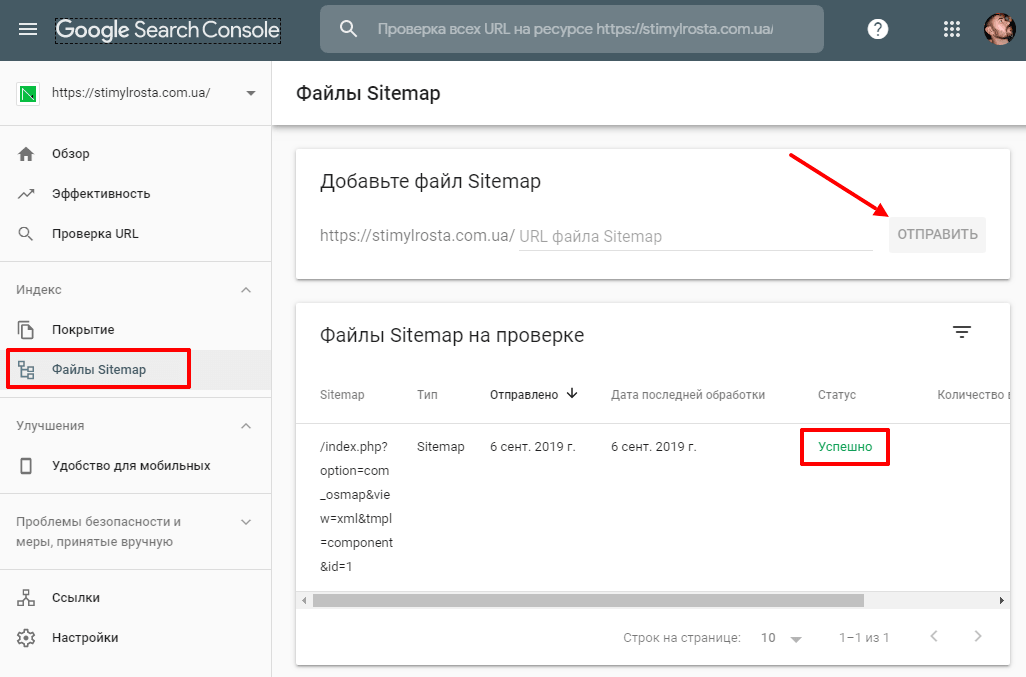Viewport: 1026px width, 677px height.
Task: Click the horizontal scrollbar thumb
Action: pyautogui.click(x=588, y=600)
